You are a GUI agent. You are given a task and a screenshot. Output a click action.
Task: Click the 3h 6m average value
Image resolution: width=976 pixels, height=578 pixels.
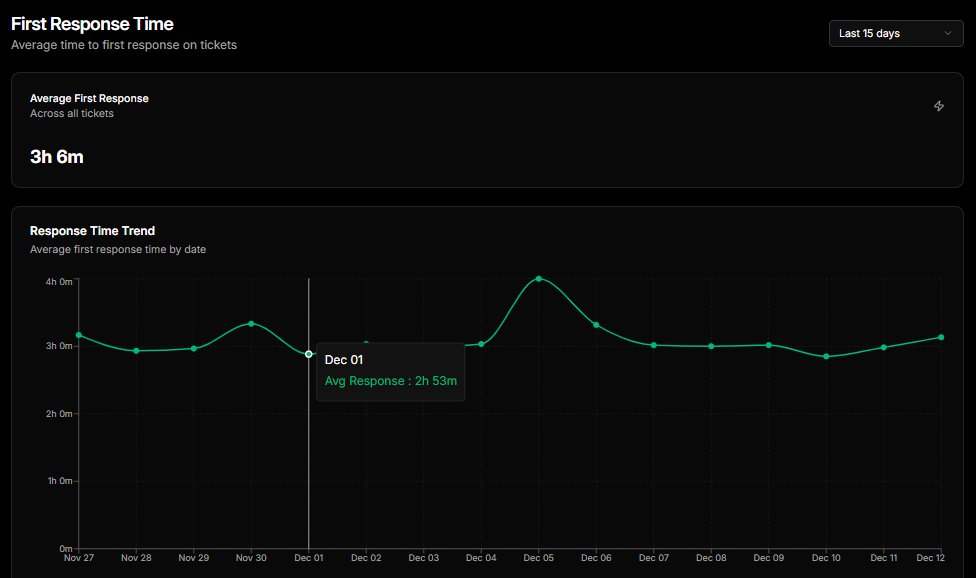click(x=56, y=156)
